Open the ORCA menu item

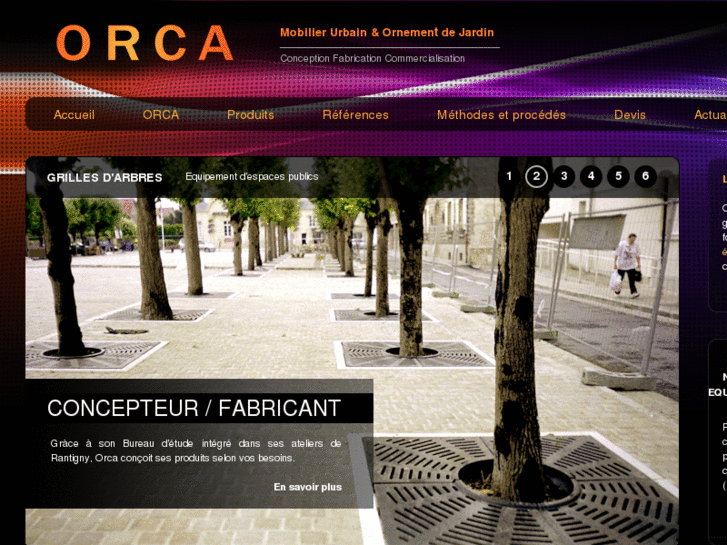coord(161,115)
